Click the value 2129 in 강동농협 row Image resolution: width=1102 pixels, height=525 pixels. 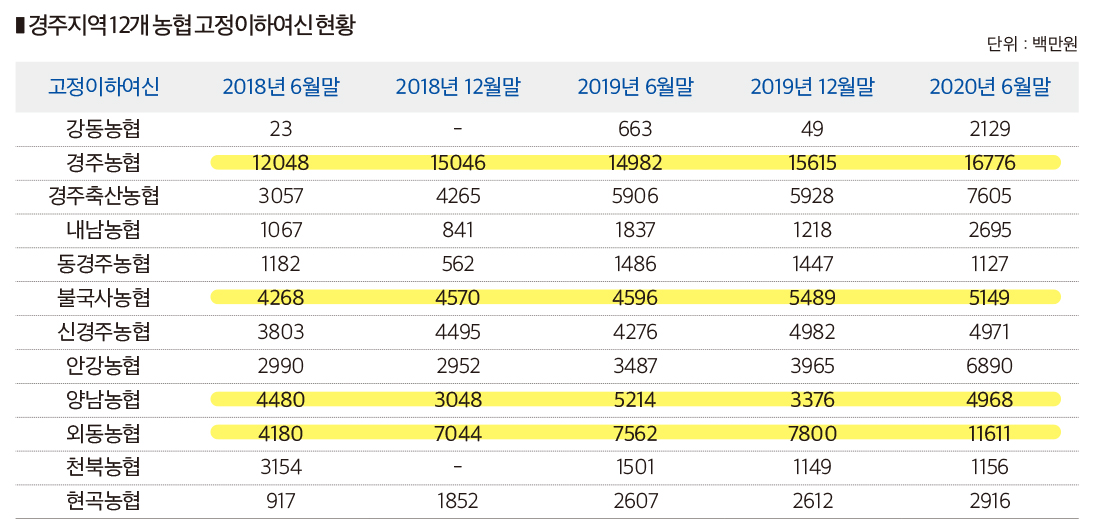(x=990, y=128)
